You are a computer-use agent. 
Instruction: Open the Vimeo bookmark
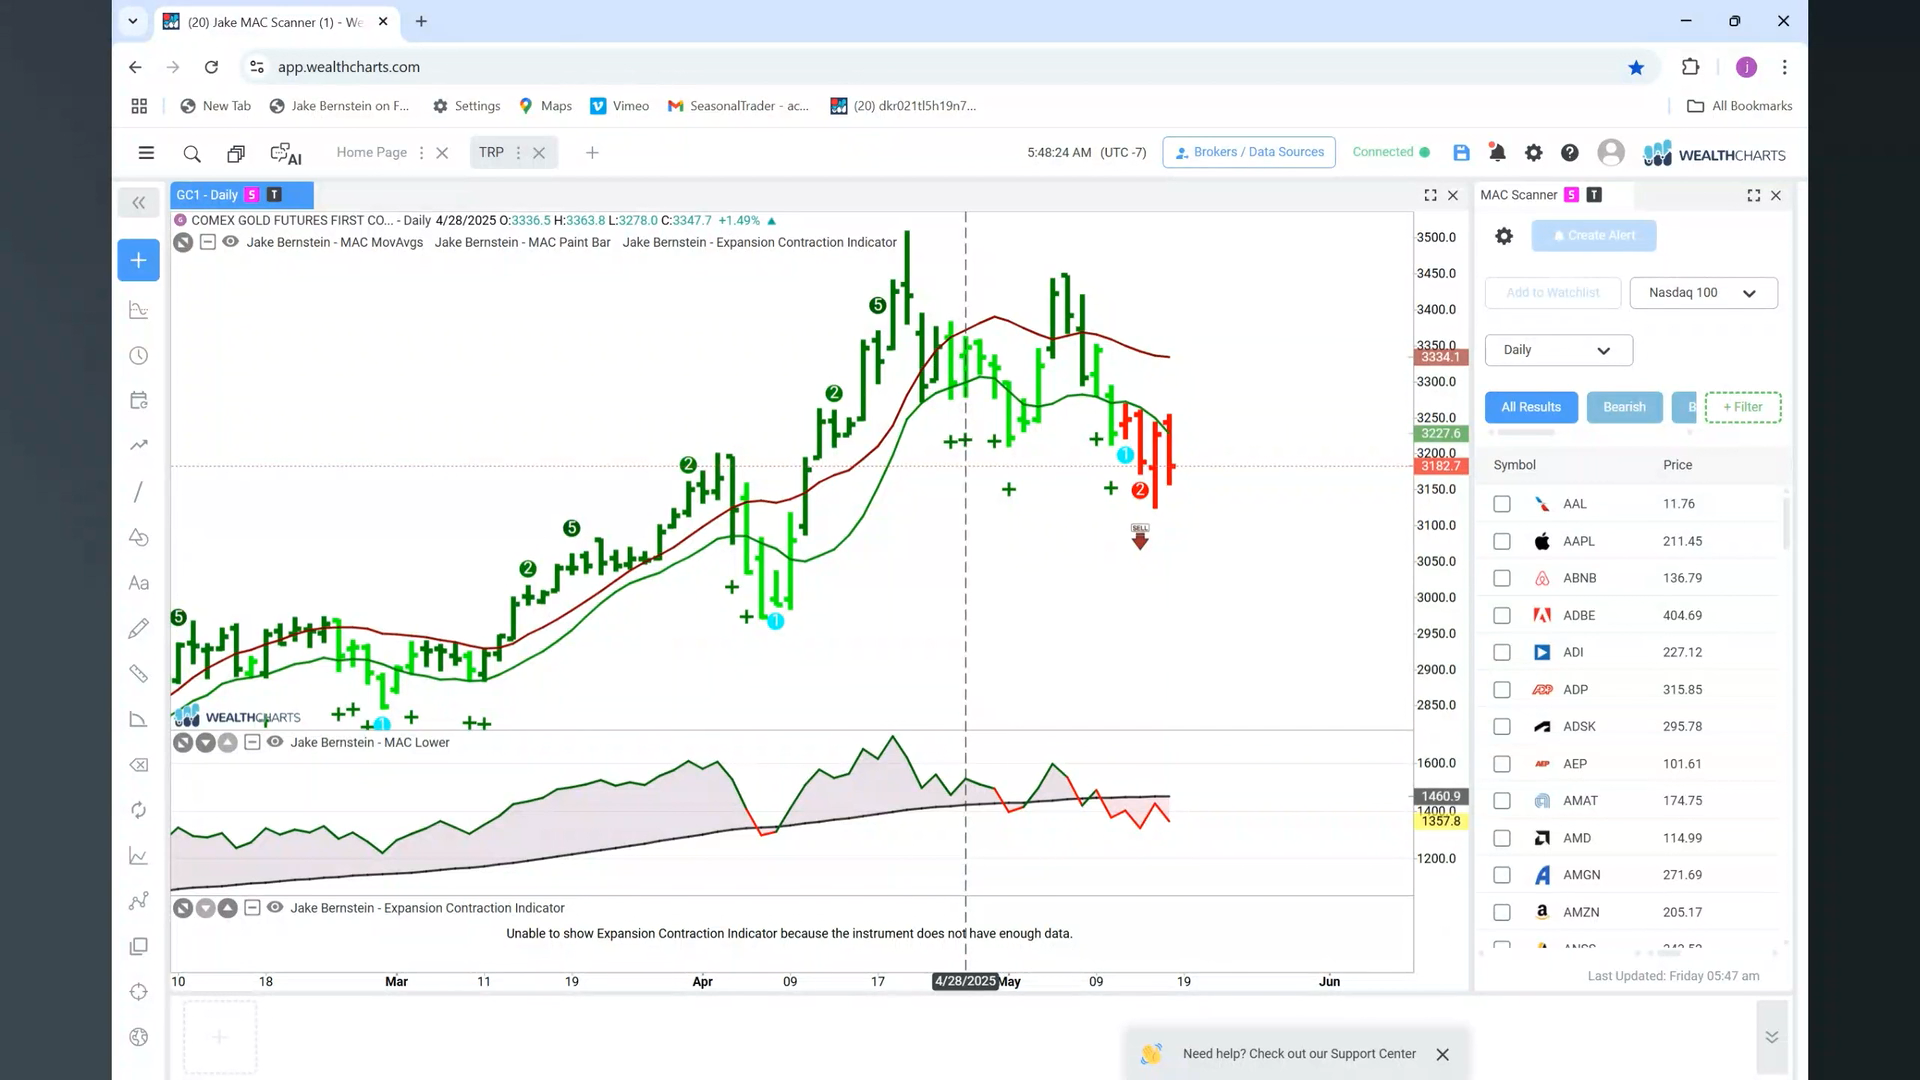click(619, 106)
